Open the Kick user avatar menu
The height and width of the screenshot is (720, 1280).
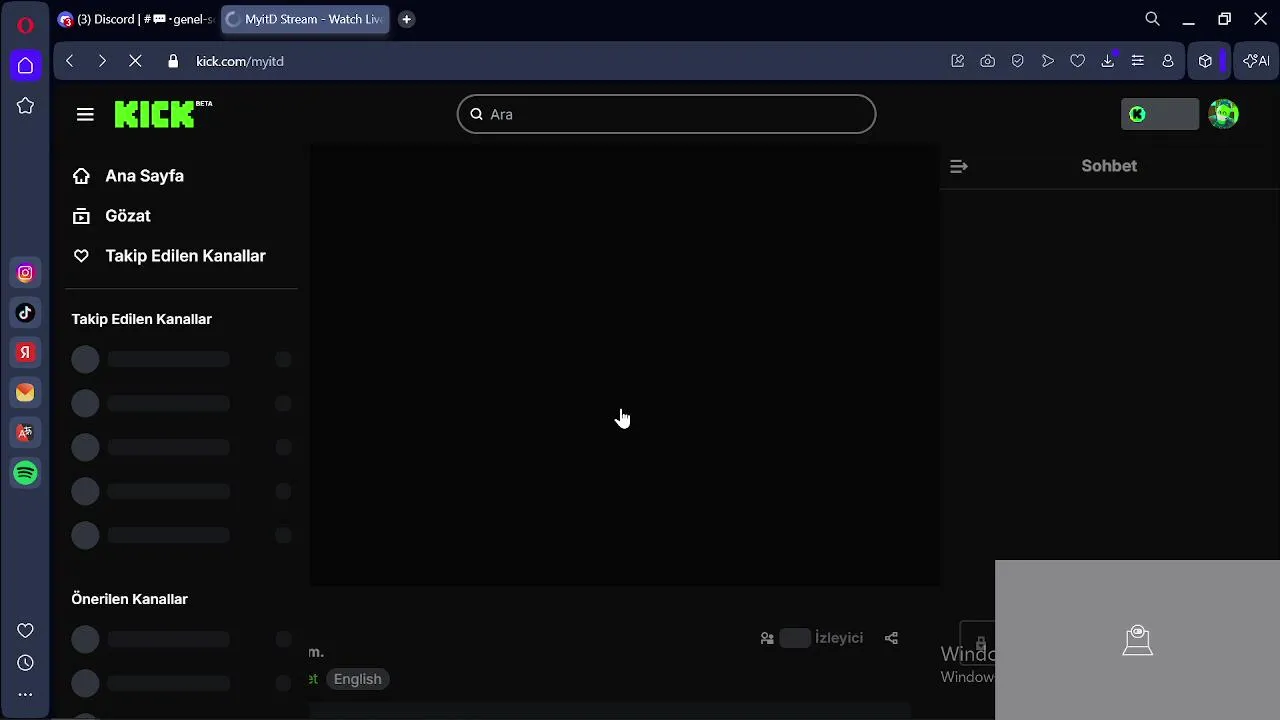[x=1223, y=114]
